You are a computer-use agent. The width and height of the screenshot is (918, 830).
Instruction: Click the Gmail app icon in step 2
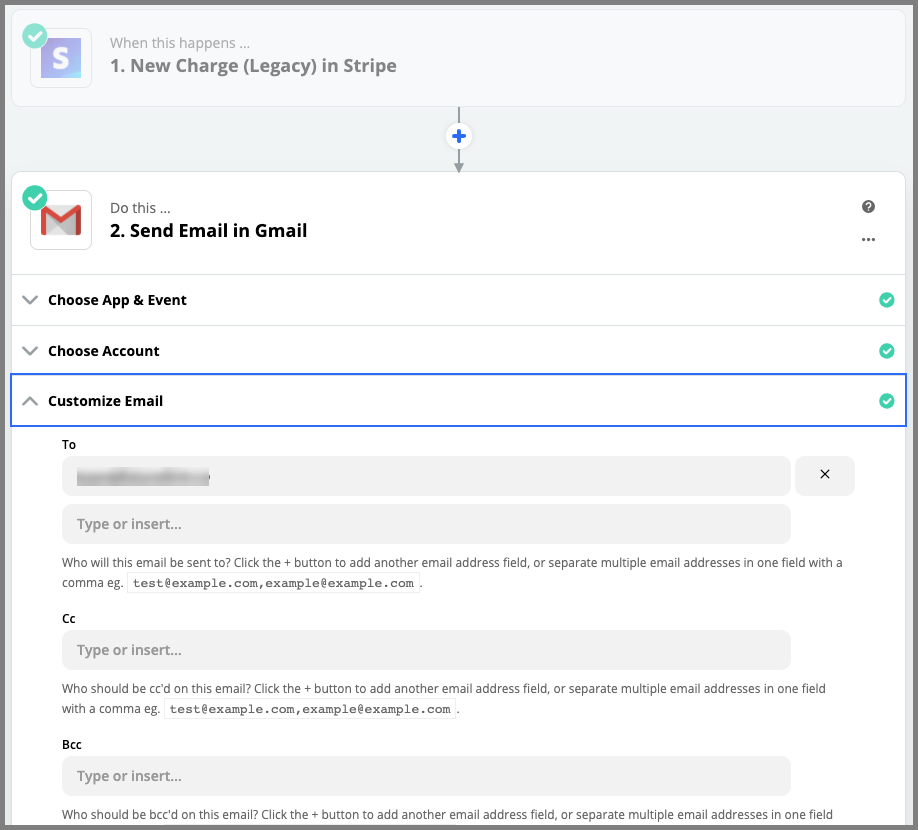[x=61, y=220]
